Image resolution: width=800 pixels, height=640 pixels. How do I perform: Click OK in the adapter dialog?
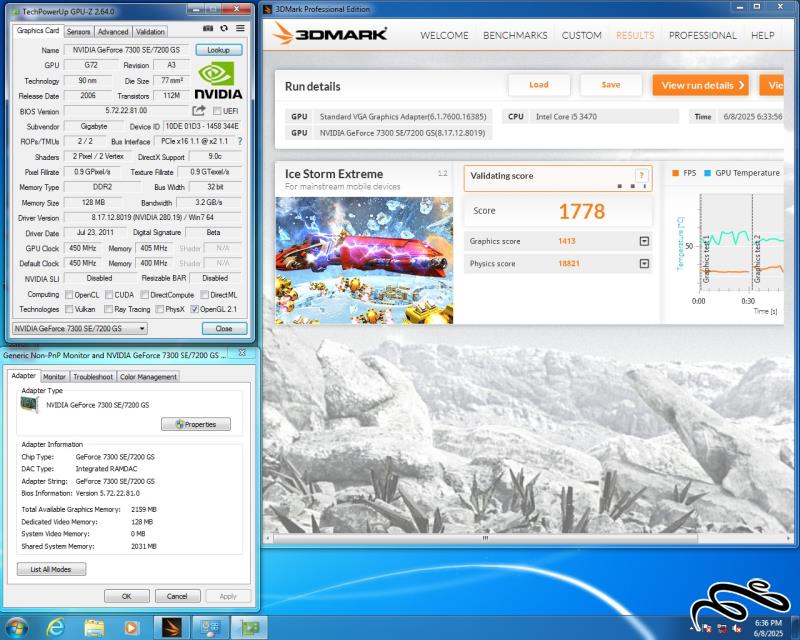[x=127, y=596]
